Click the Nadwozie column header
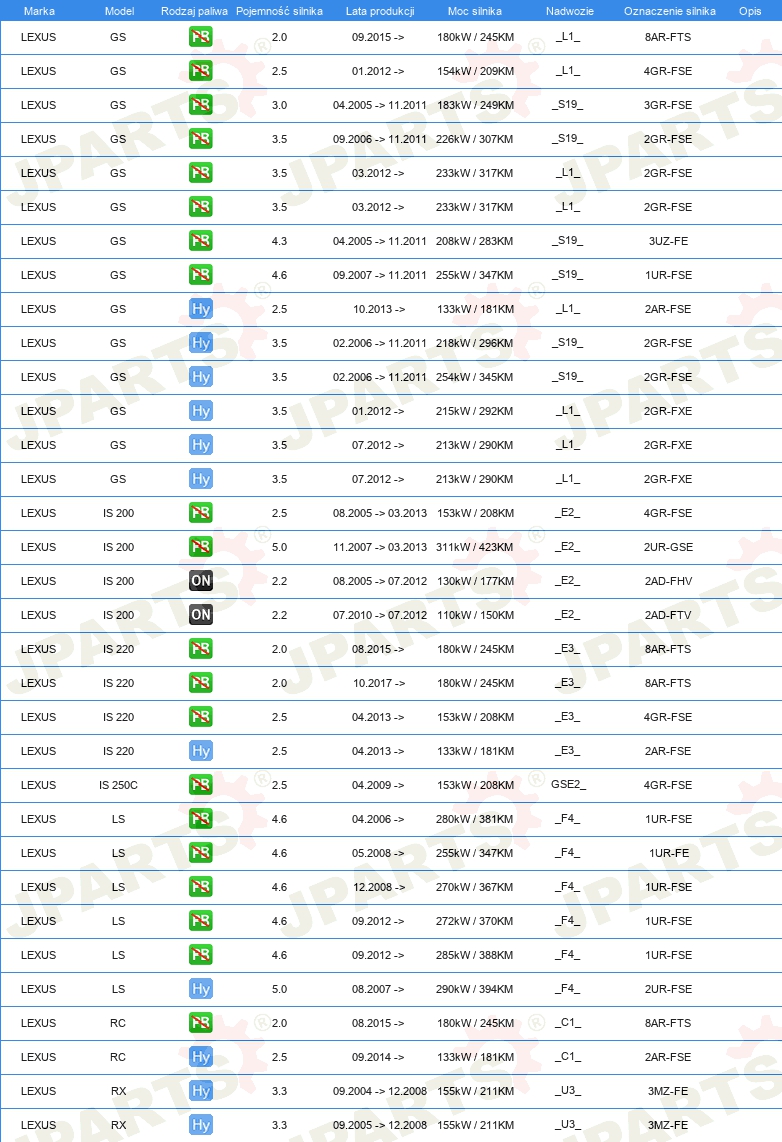The height and width of the screenshot is (1142, 782). pos(570,11)
